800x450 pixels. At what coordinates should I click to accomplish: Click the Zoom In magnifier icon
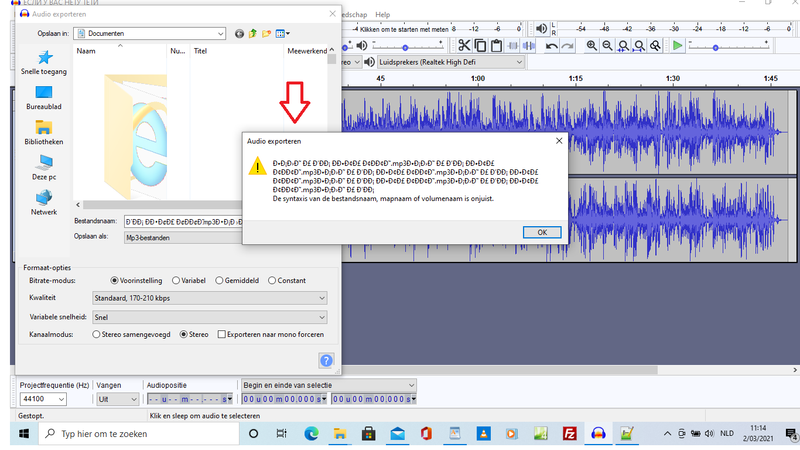pos(592,45)
